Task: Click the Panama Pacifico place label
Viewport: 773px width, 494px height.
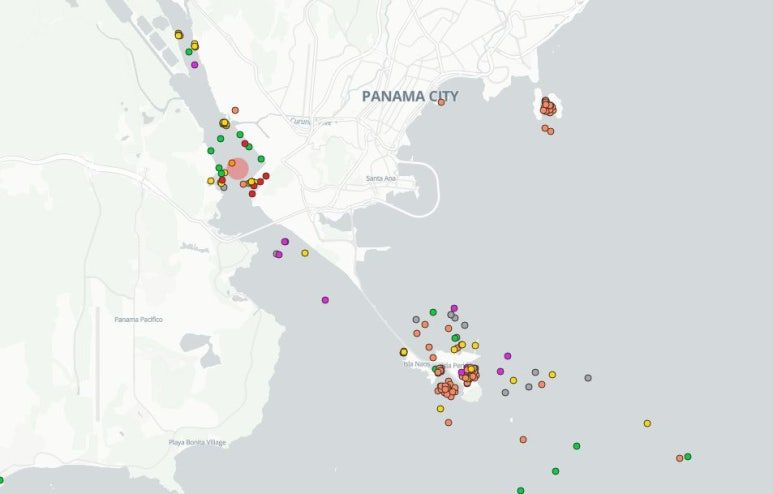Action: (x=138, y=320)
